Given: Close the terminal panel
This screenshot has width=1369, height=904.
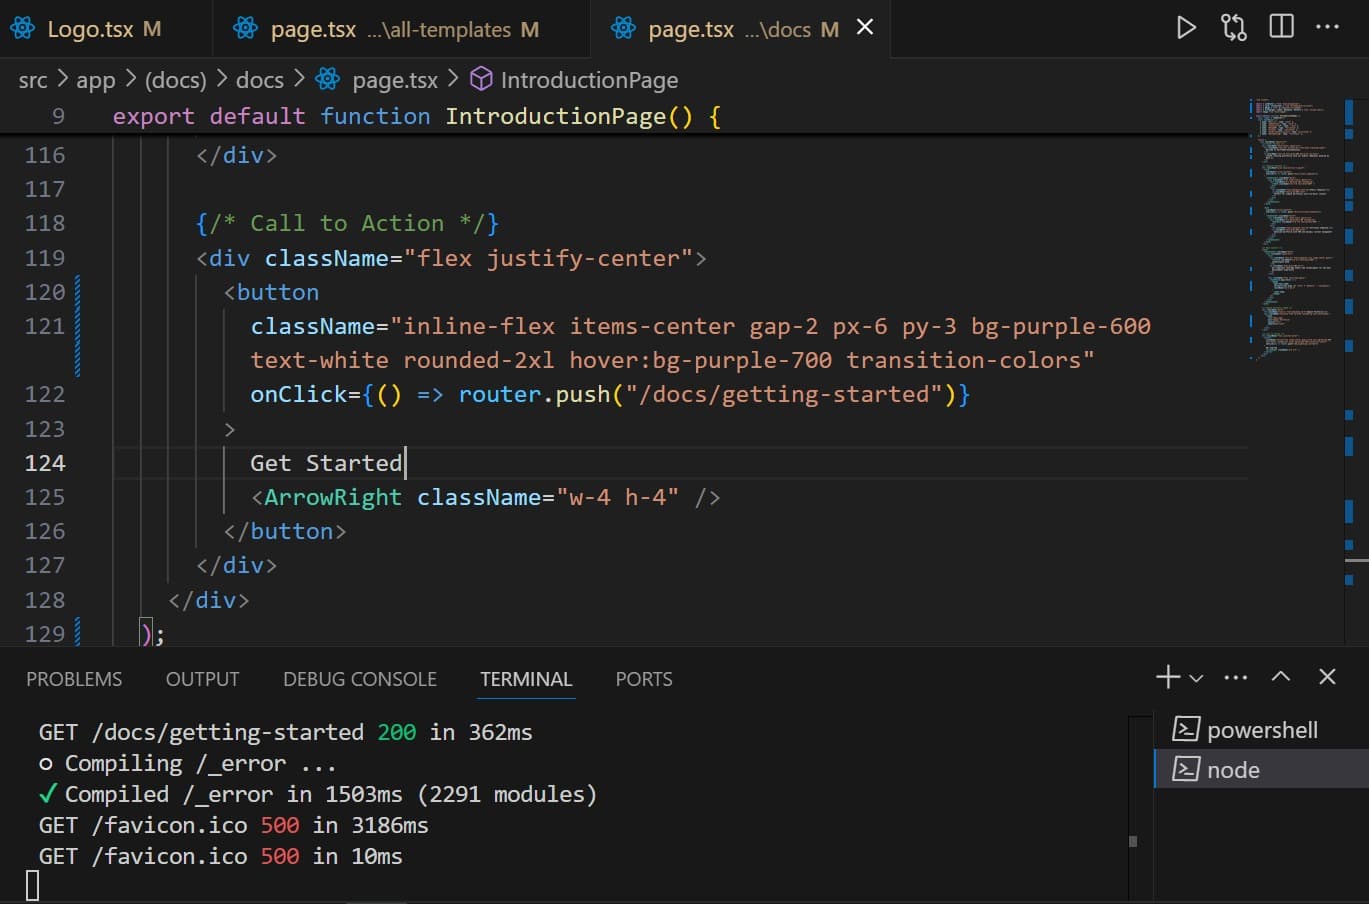Looking at the screenshot, I should coord(1327,677).
